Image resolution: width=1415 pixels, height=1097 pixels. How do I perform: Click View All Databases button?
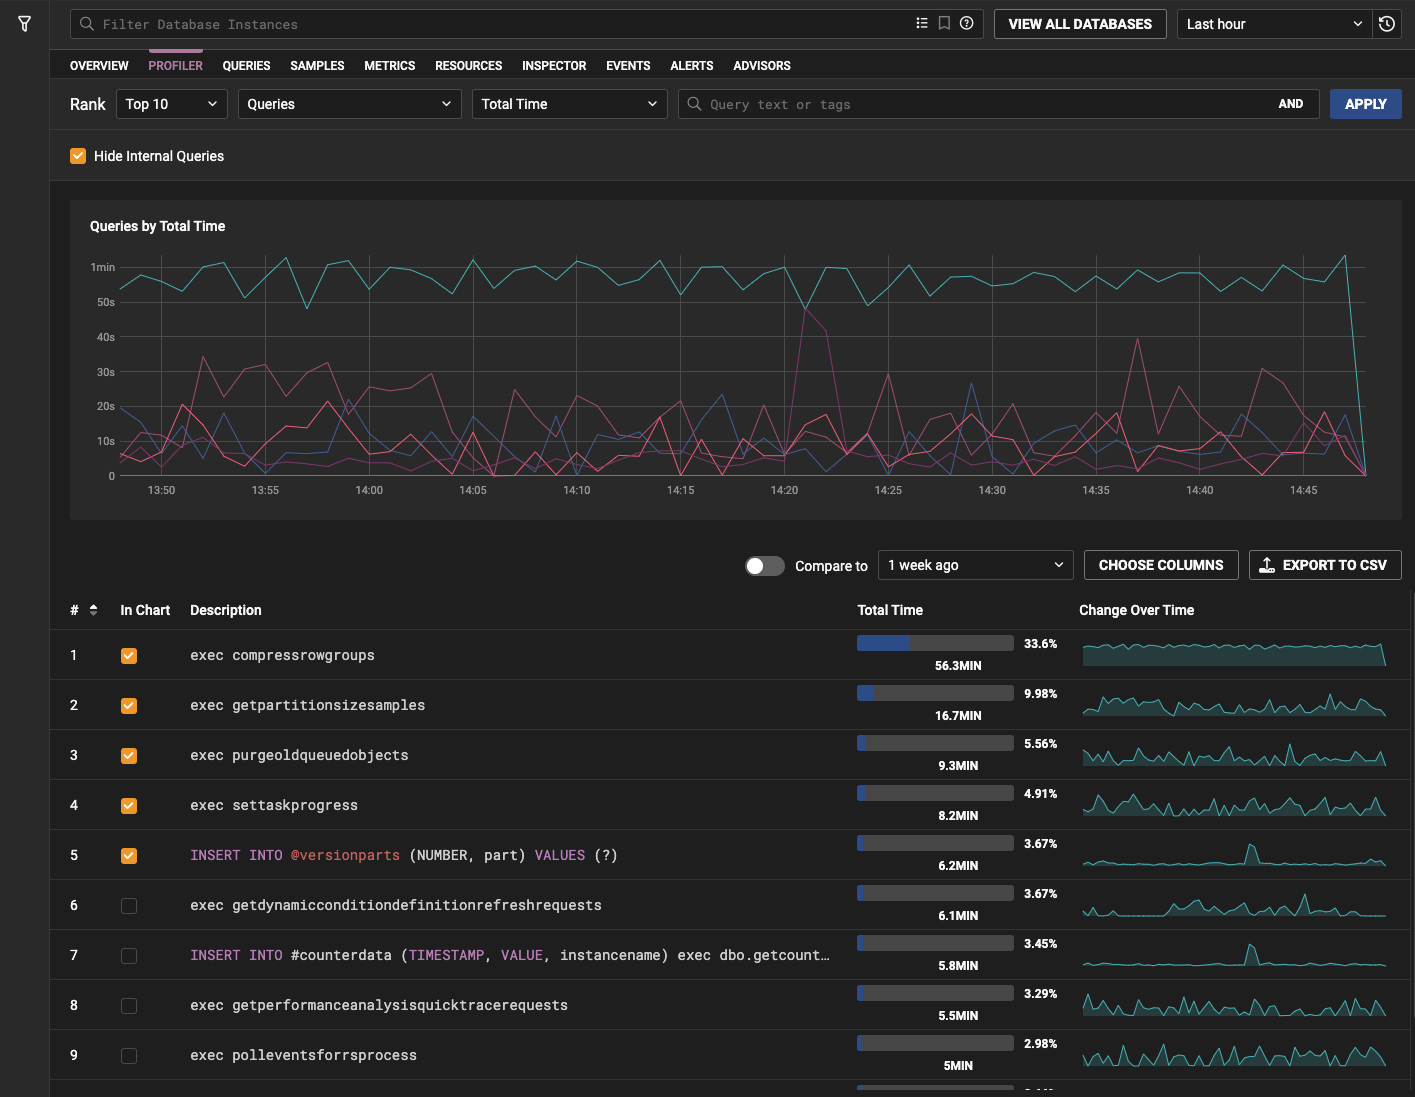[1080, 24]
